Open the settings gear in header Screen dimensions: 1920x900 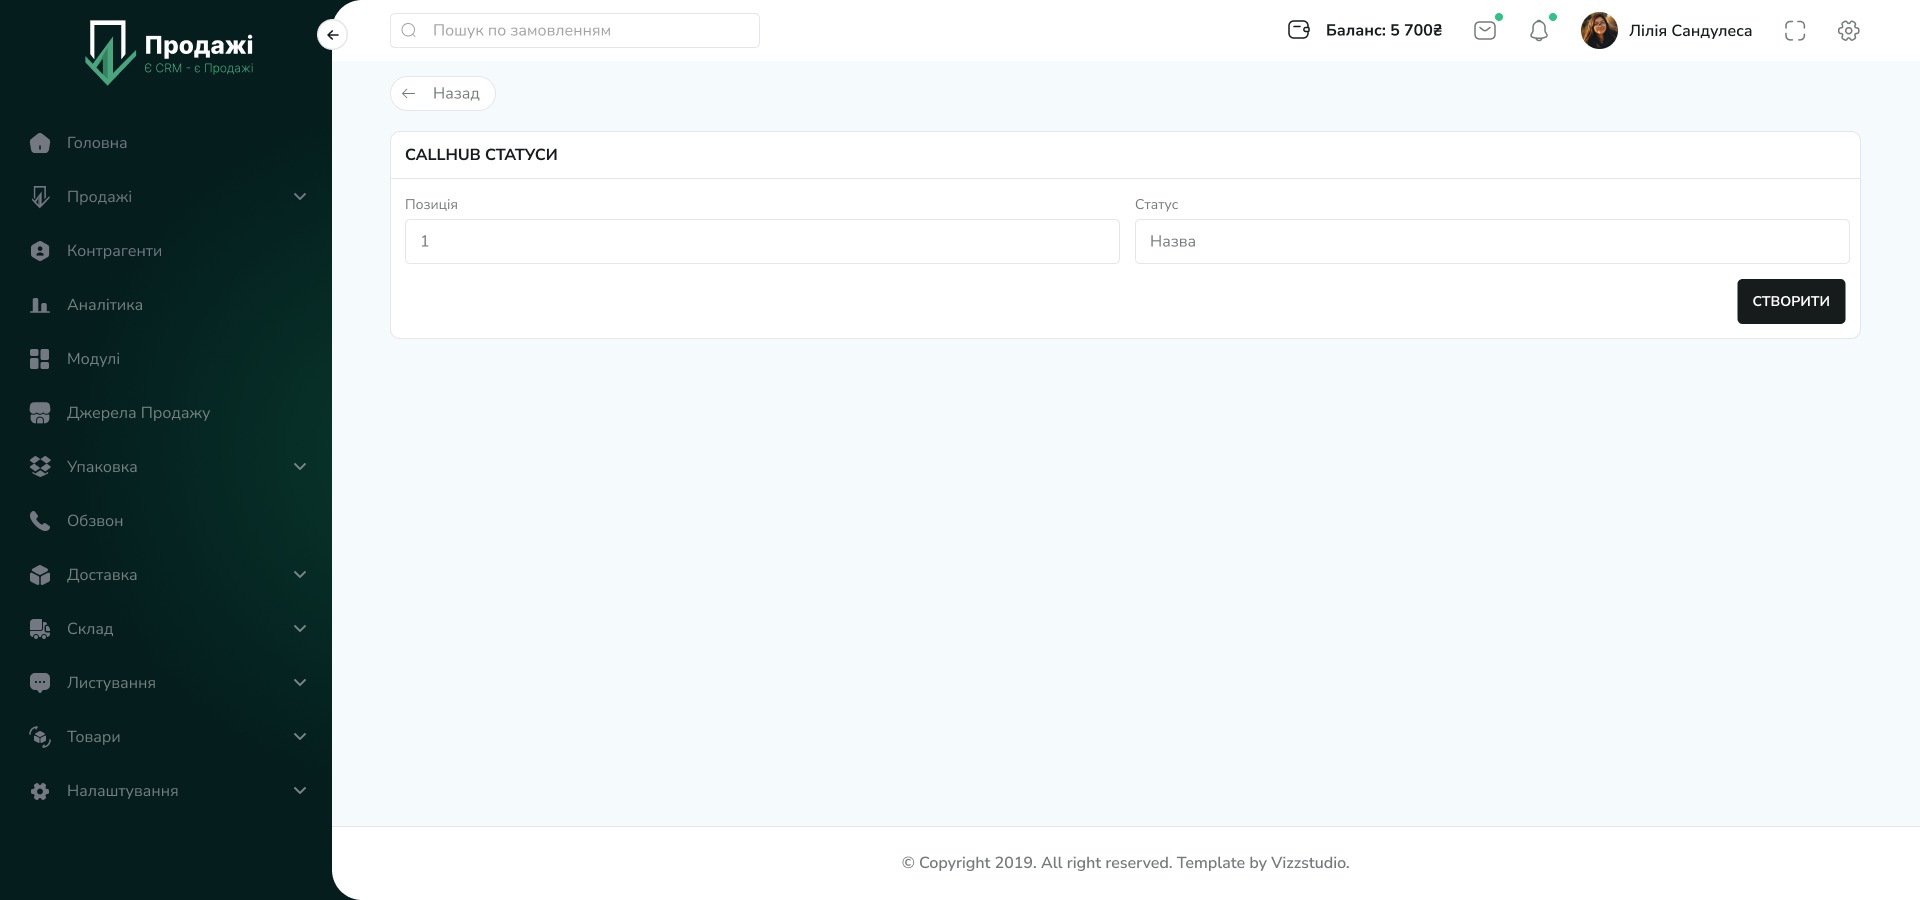tap(1849, 31)
